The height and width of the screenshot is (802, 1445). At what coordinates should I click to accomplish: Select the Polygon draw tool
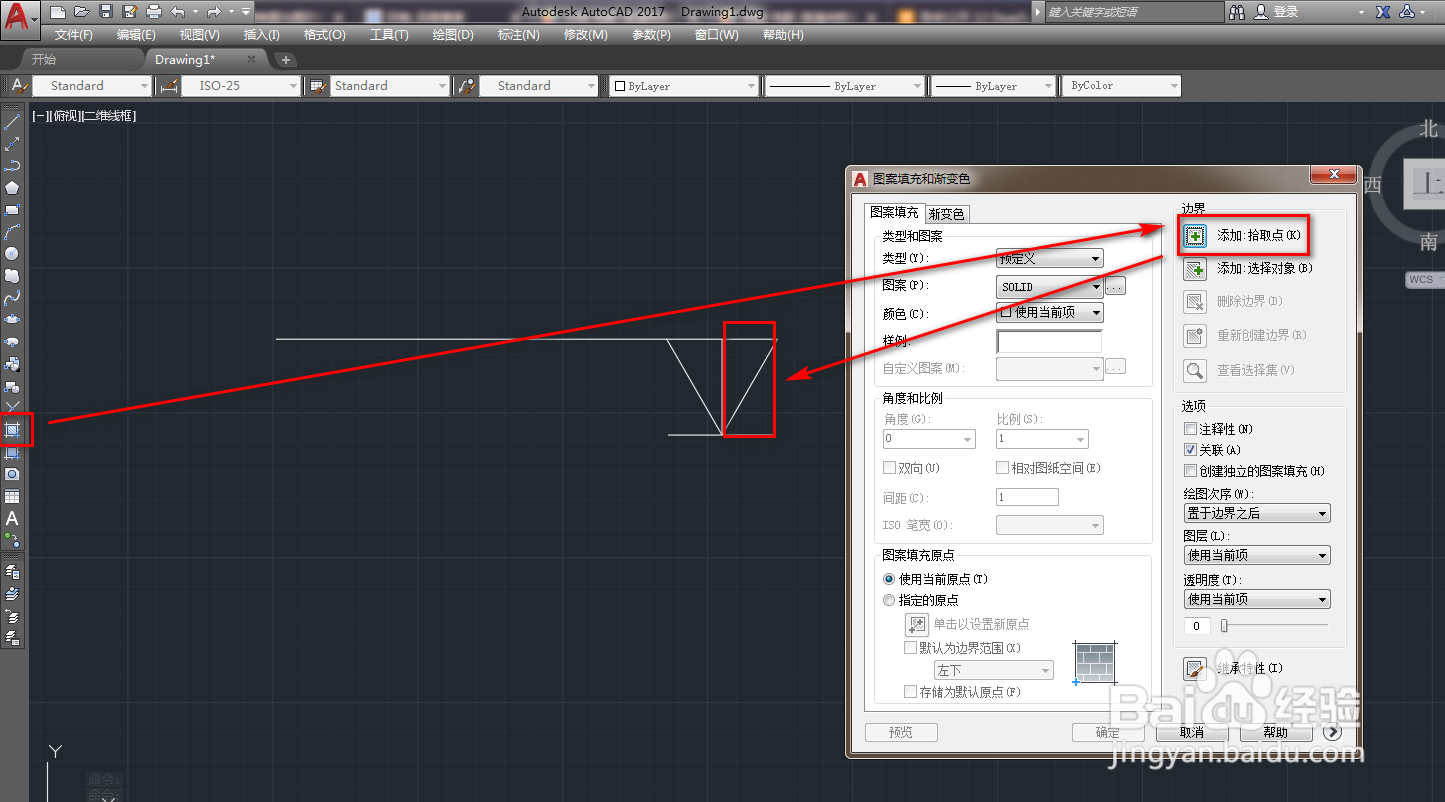13,188
